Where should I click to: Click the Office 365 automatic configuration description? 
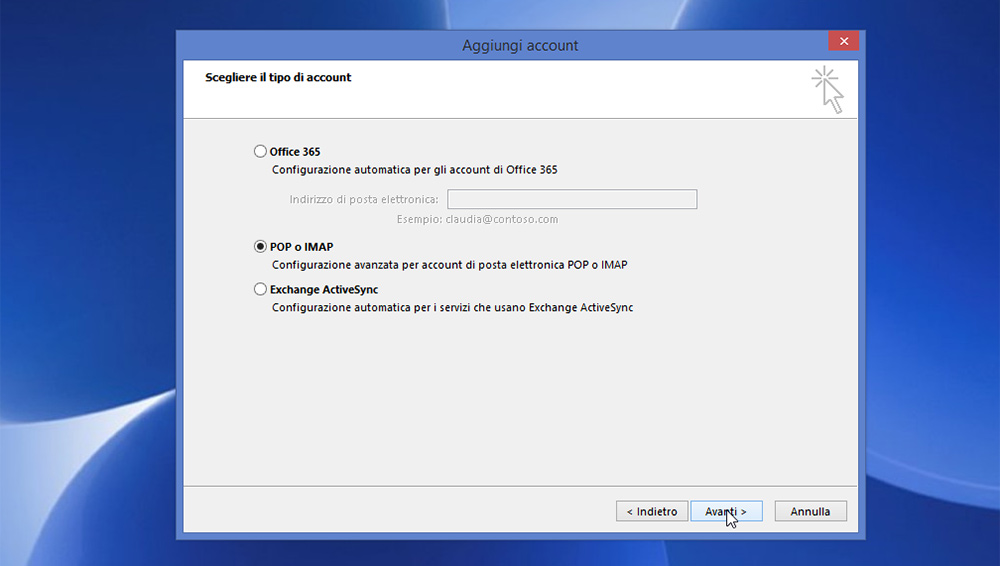(x=415, y=170)
